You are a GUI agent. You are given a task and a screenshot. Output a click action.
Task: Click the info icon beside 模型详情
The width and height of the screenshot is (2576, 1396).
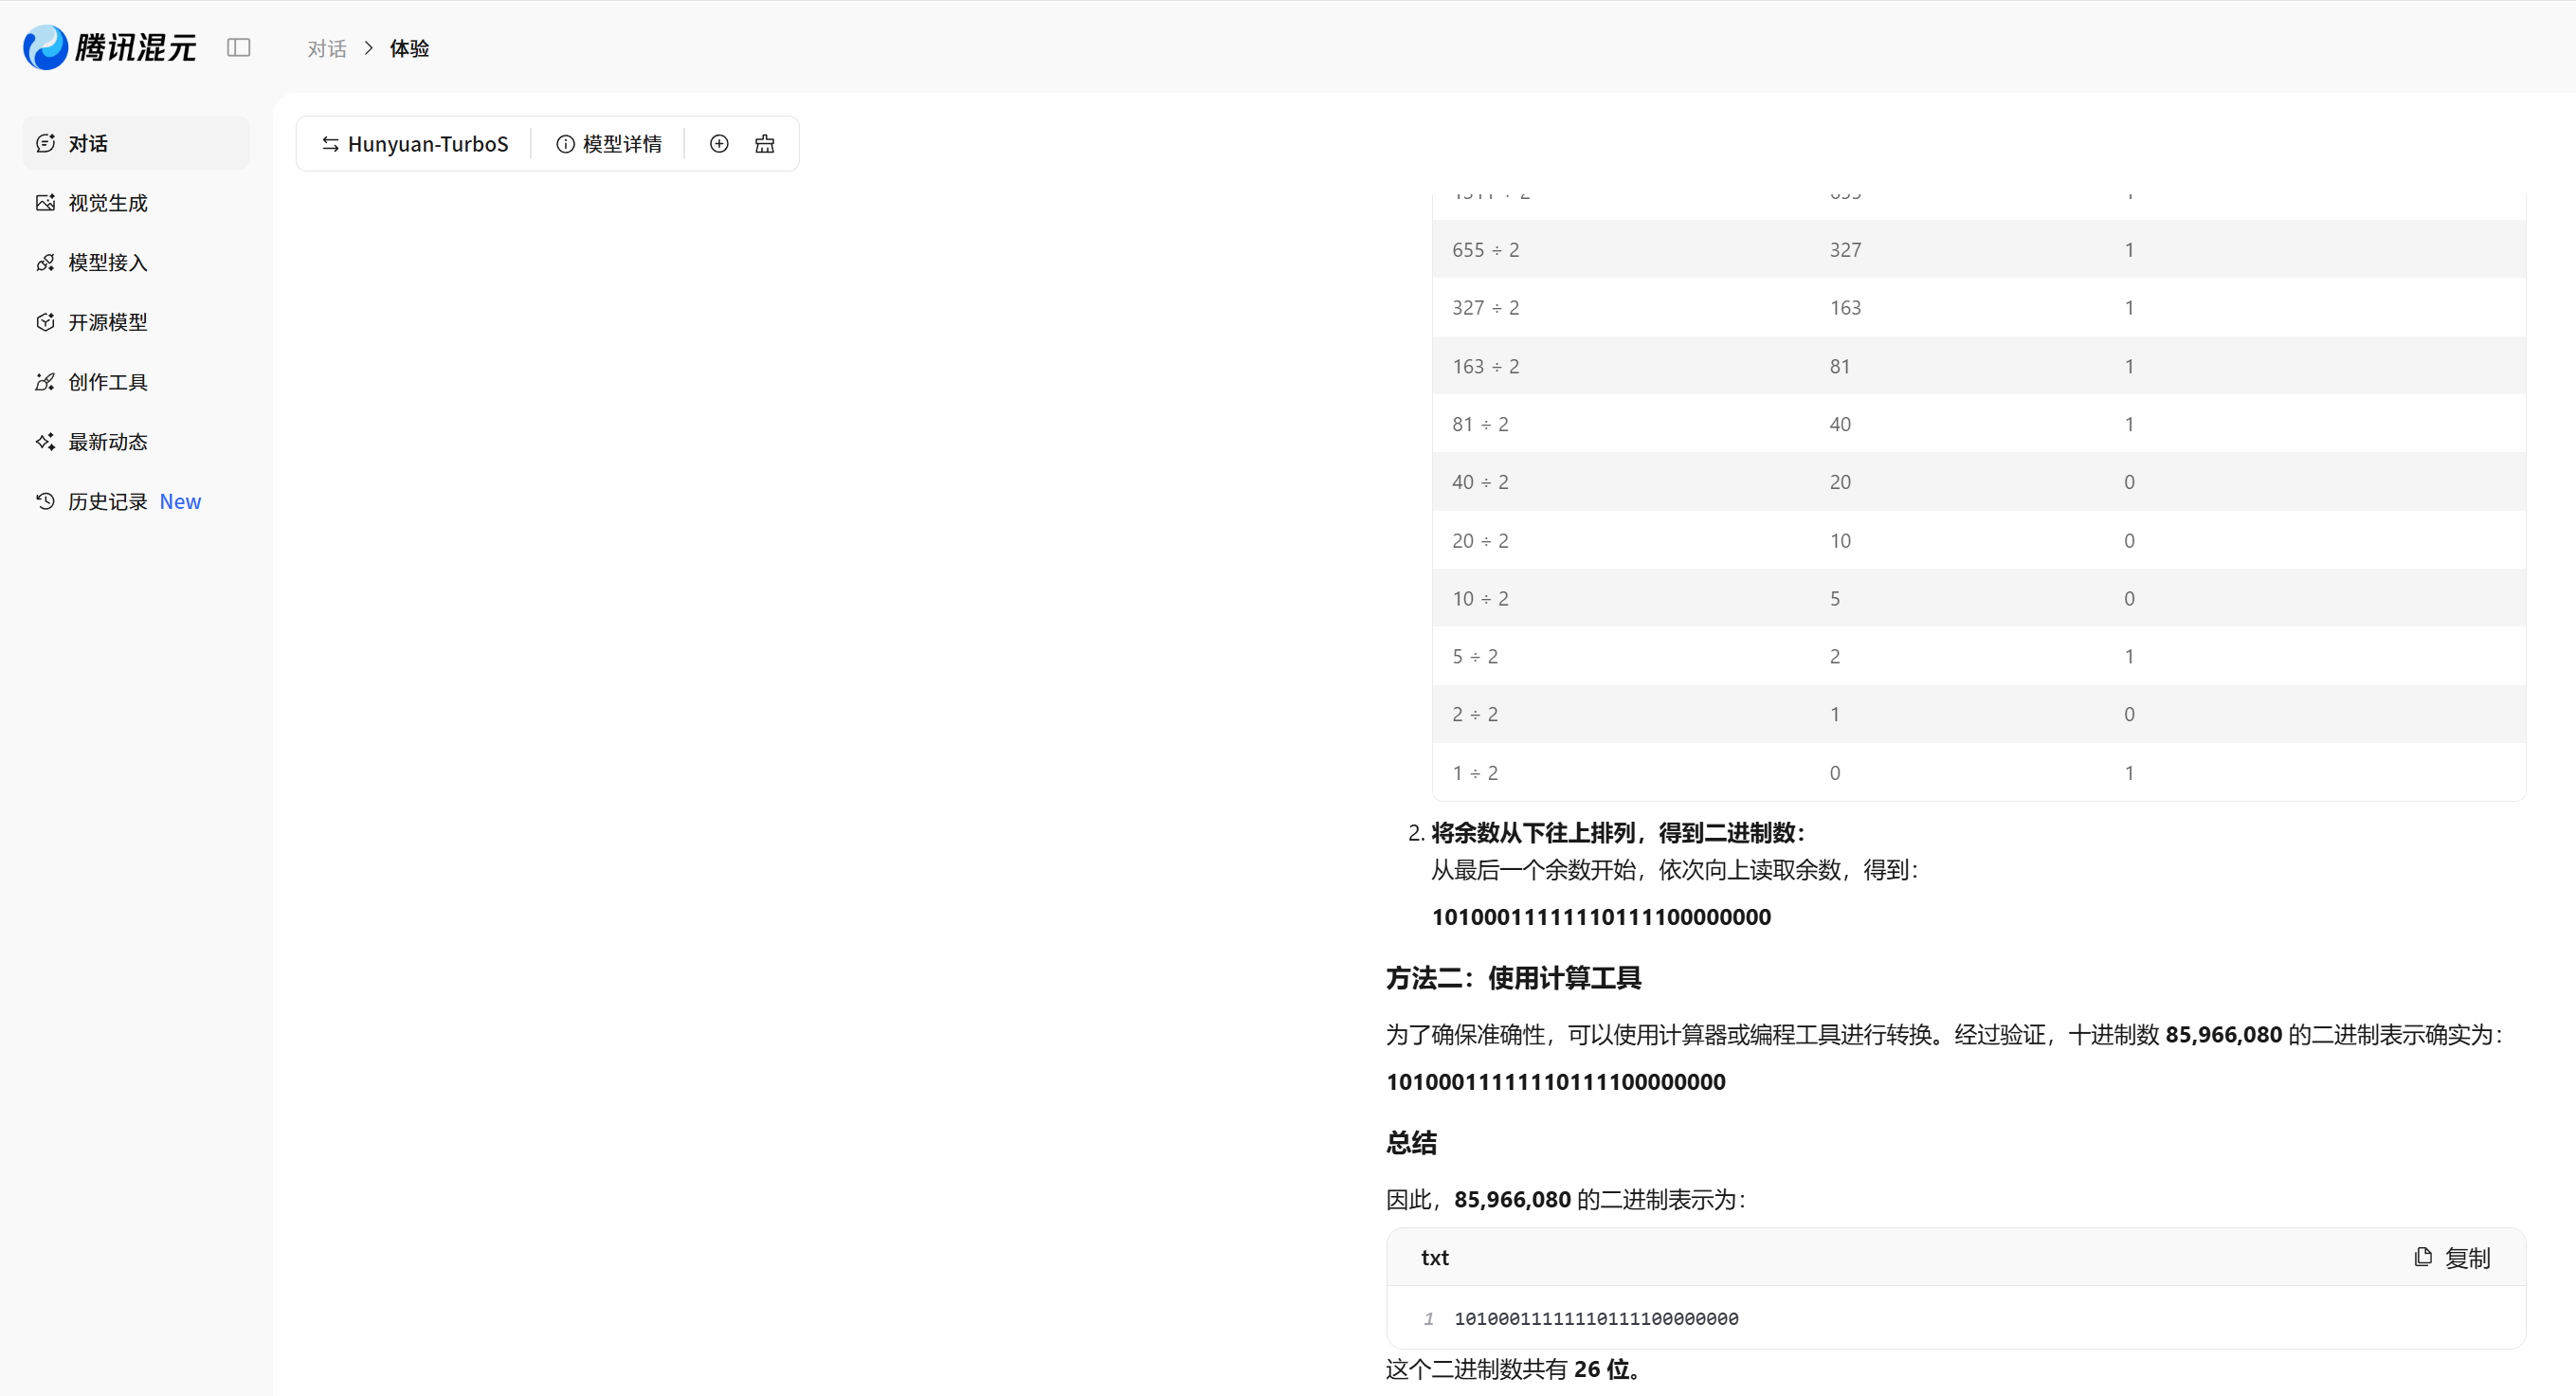tap(565, 144)
